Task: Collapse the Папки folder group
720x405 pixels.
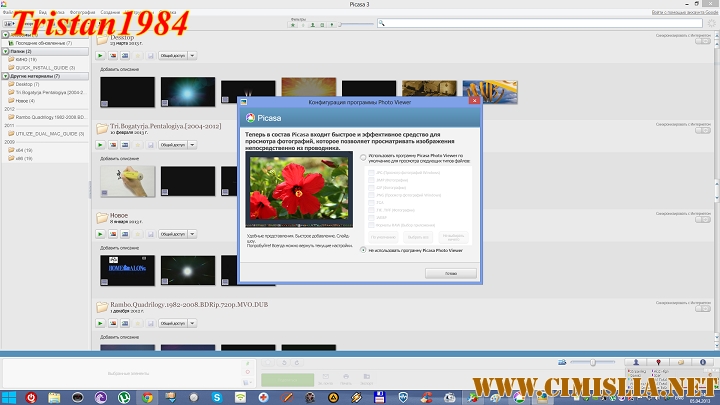Action: click(x=5, y=51)
